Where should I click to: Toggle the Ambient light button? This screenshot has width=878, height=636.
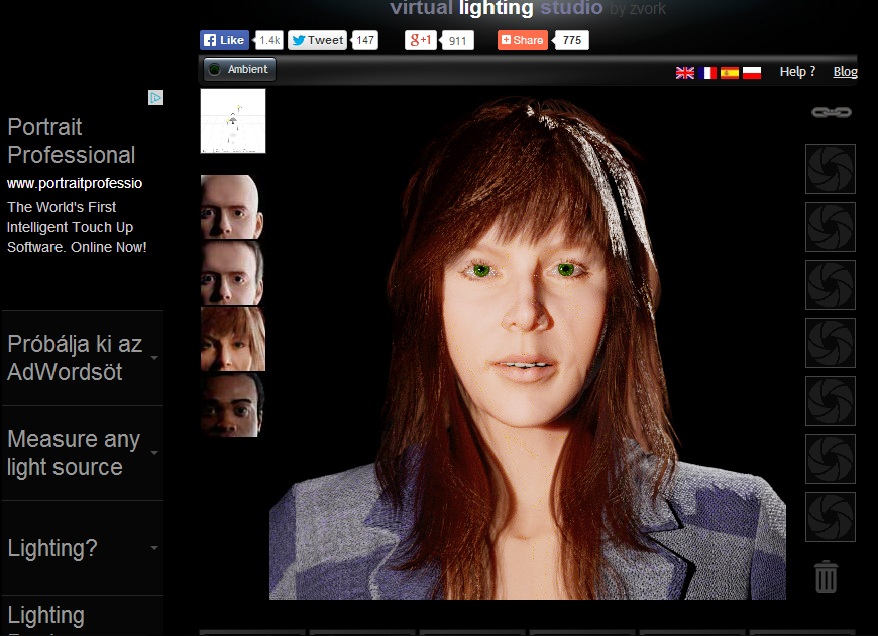point(239,70)
